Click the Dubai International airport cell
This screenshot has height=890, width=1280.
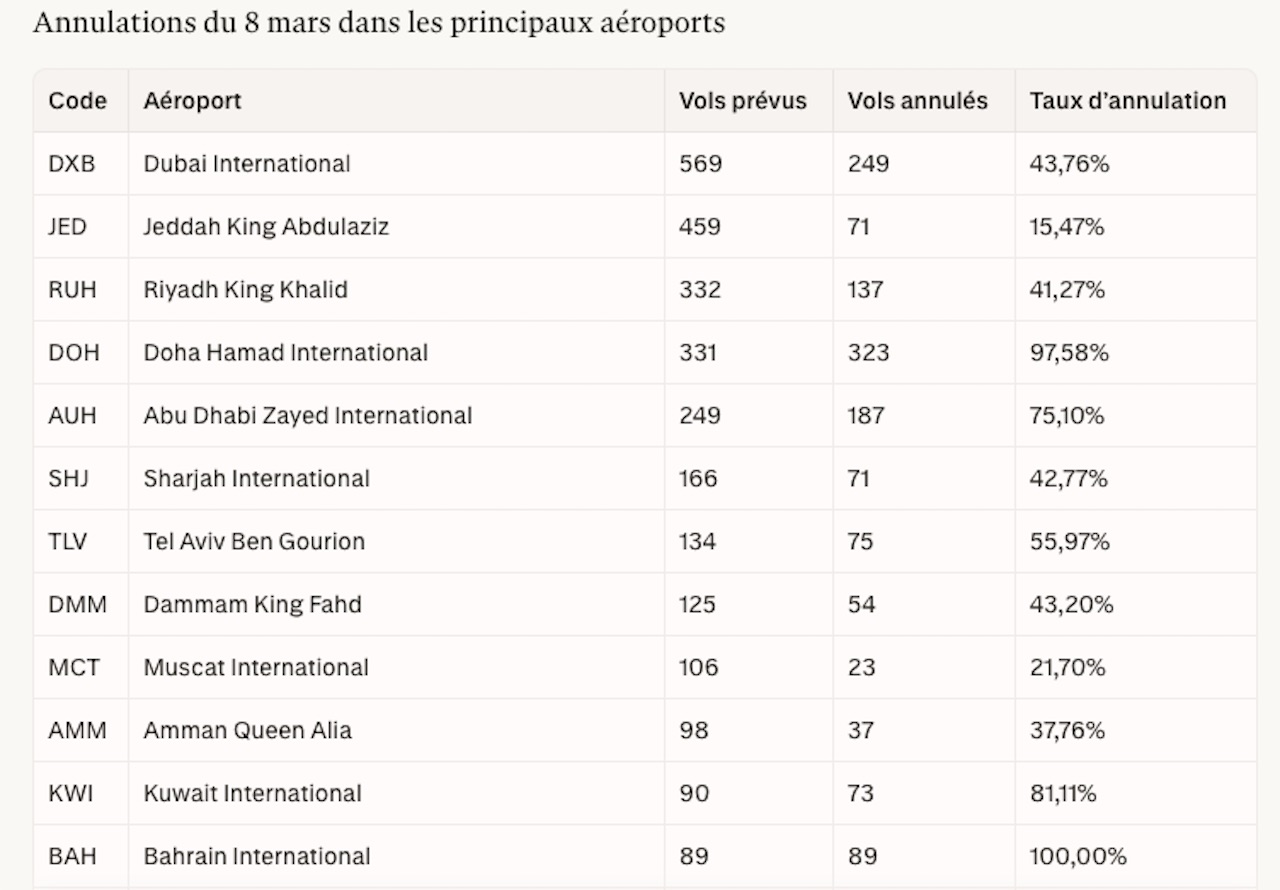247,164
